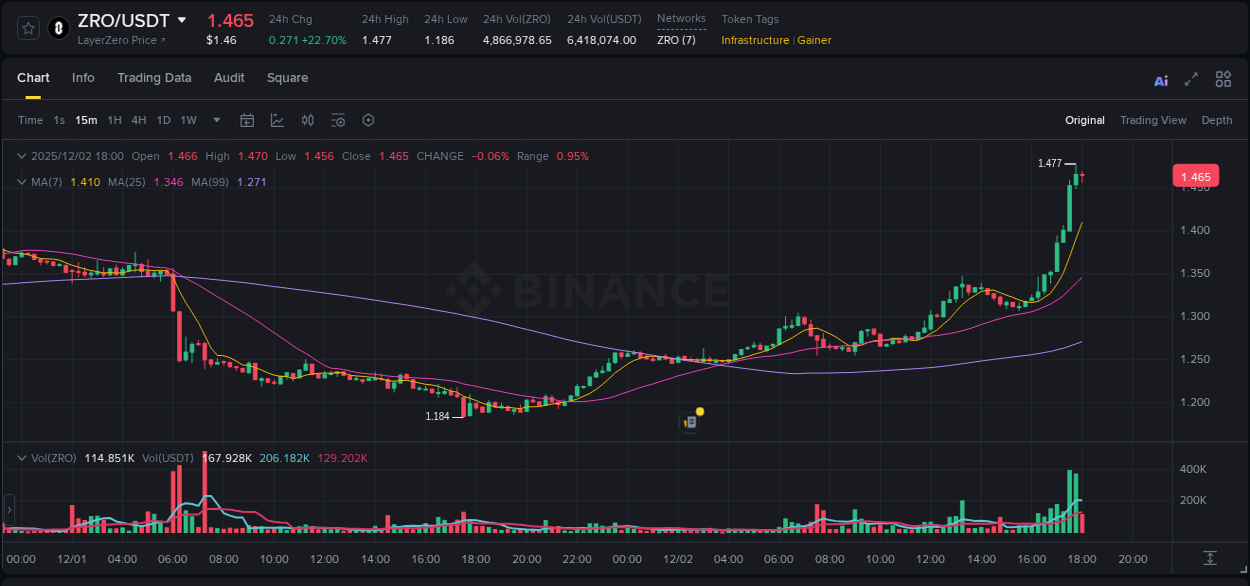Open more time intervals dropdown
Viewport: 1250px width, 586px height.
[x=215, y=120]
